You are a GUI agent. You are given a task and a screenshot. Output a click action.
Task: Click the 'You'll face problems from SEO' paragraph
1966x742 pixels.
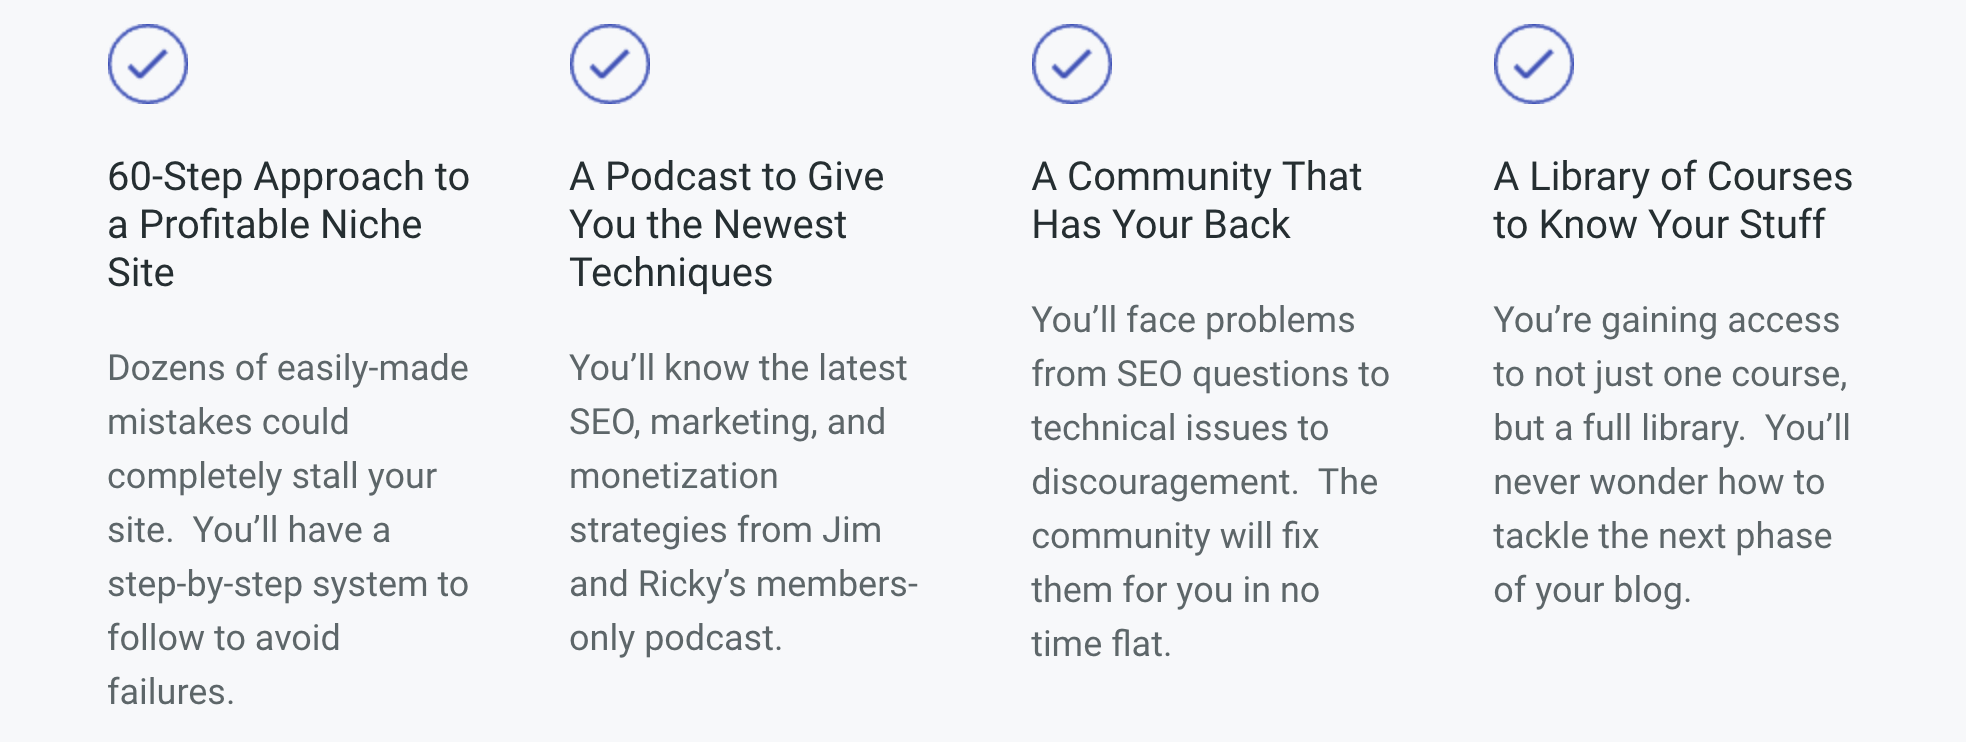(1211, 482)
